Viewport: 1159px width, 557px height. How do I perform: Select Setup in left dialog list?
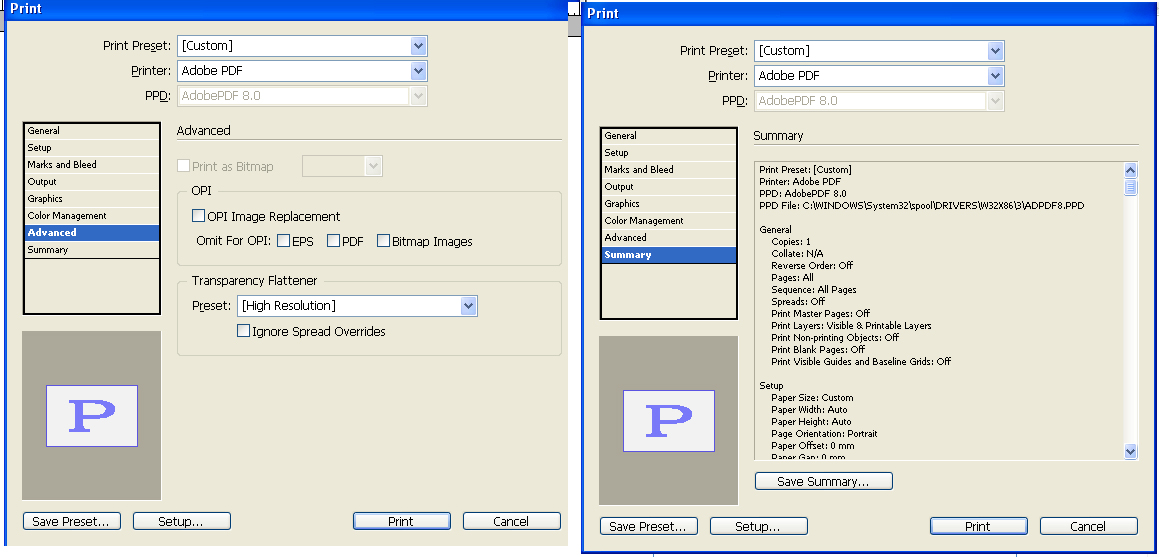[x=92, y=148]
